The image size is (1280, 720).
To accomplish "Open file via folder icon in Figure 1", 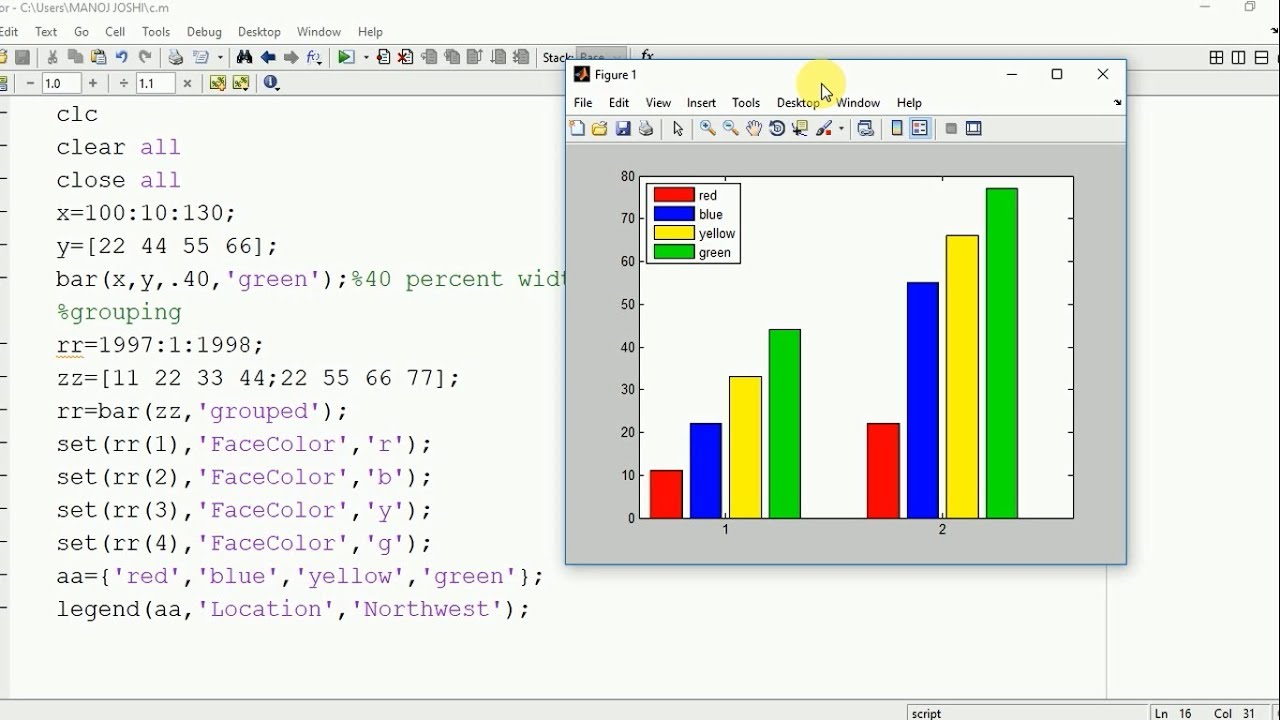I will [600, 129].
